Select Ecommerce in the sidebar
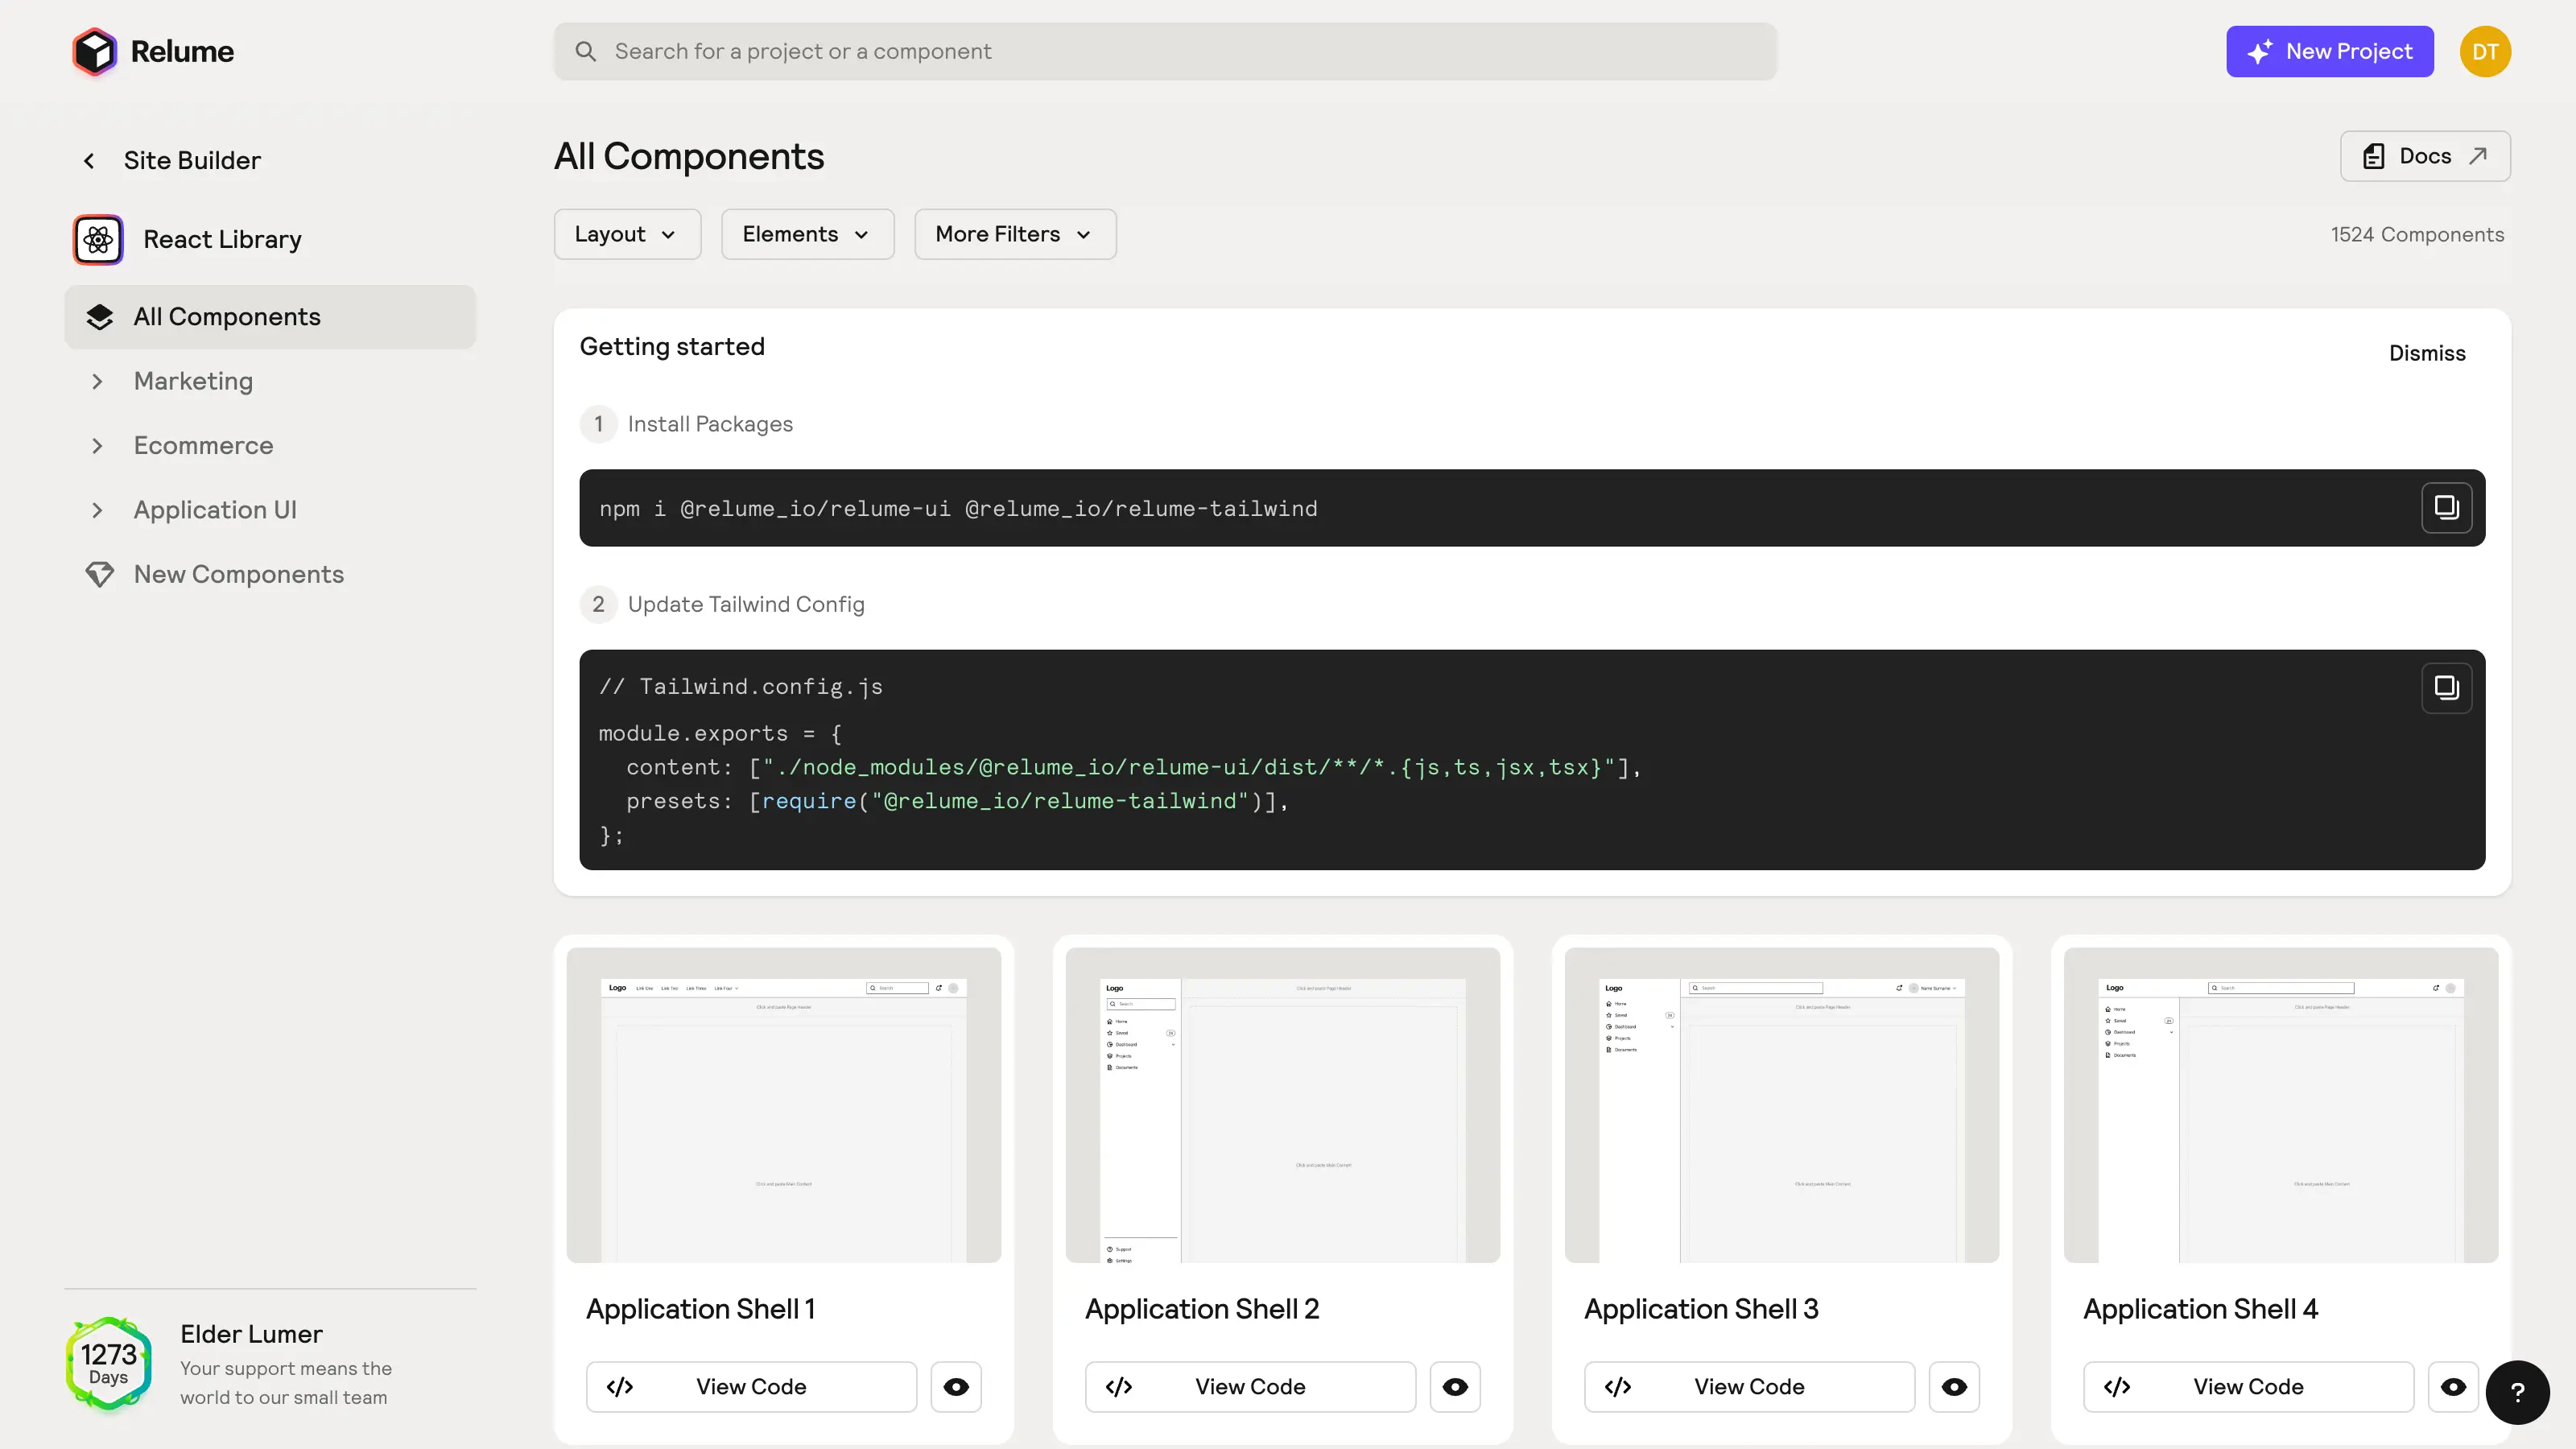2576x1449 pixels. pyautogui.click(x=270, y=446)
